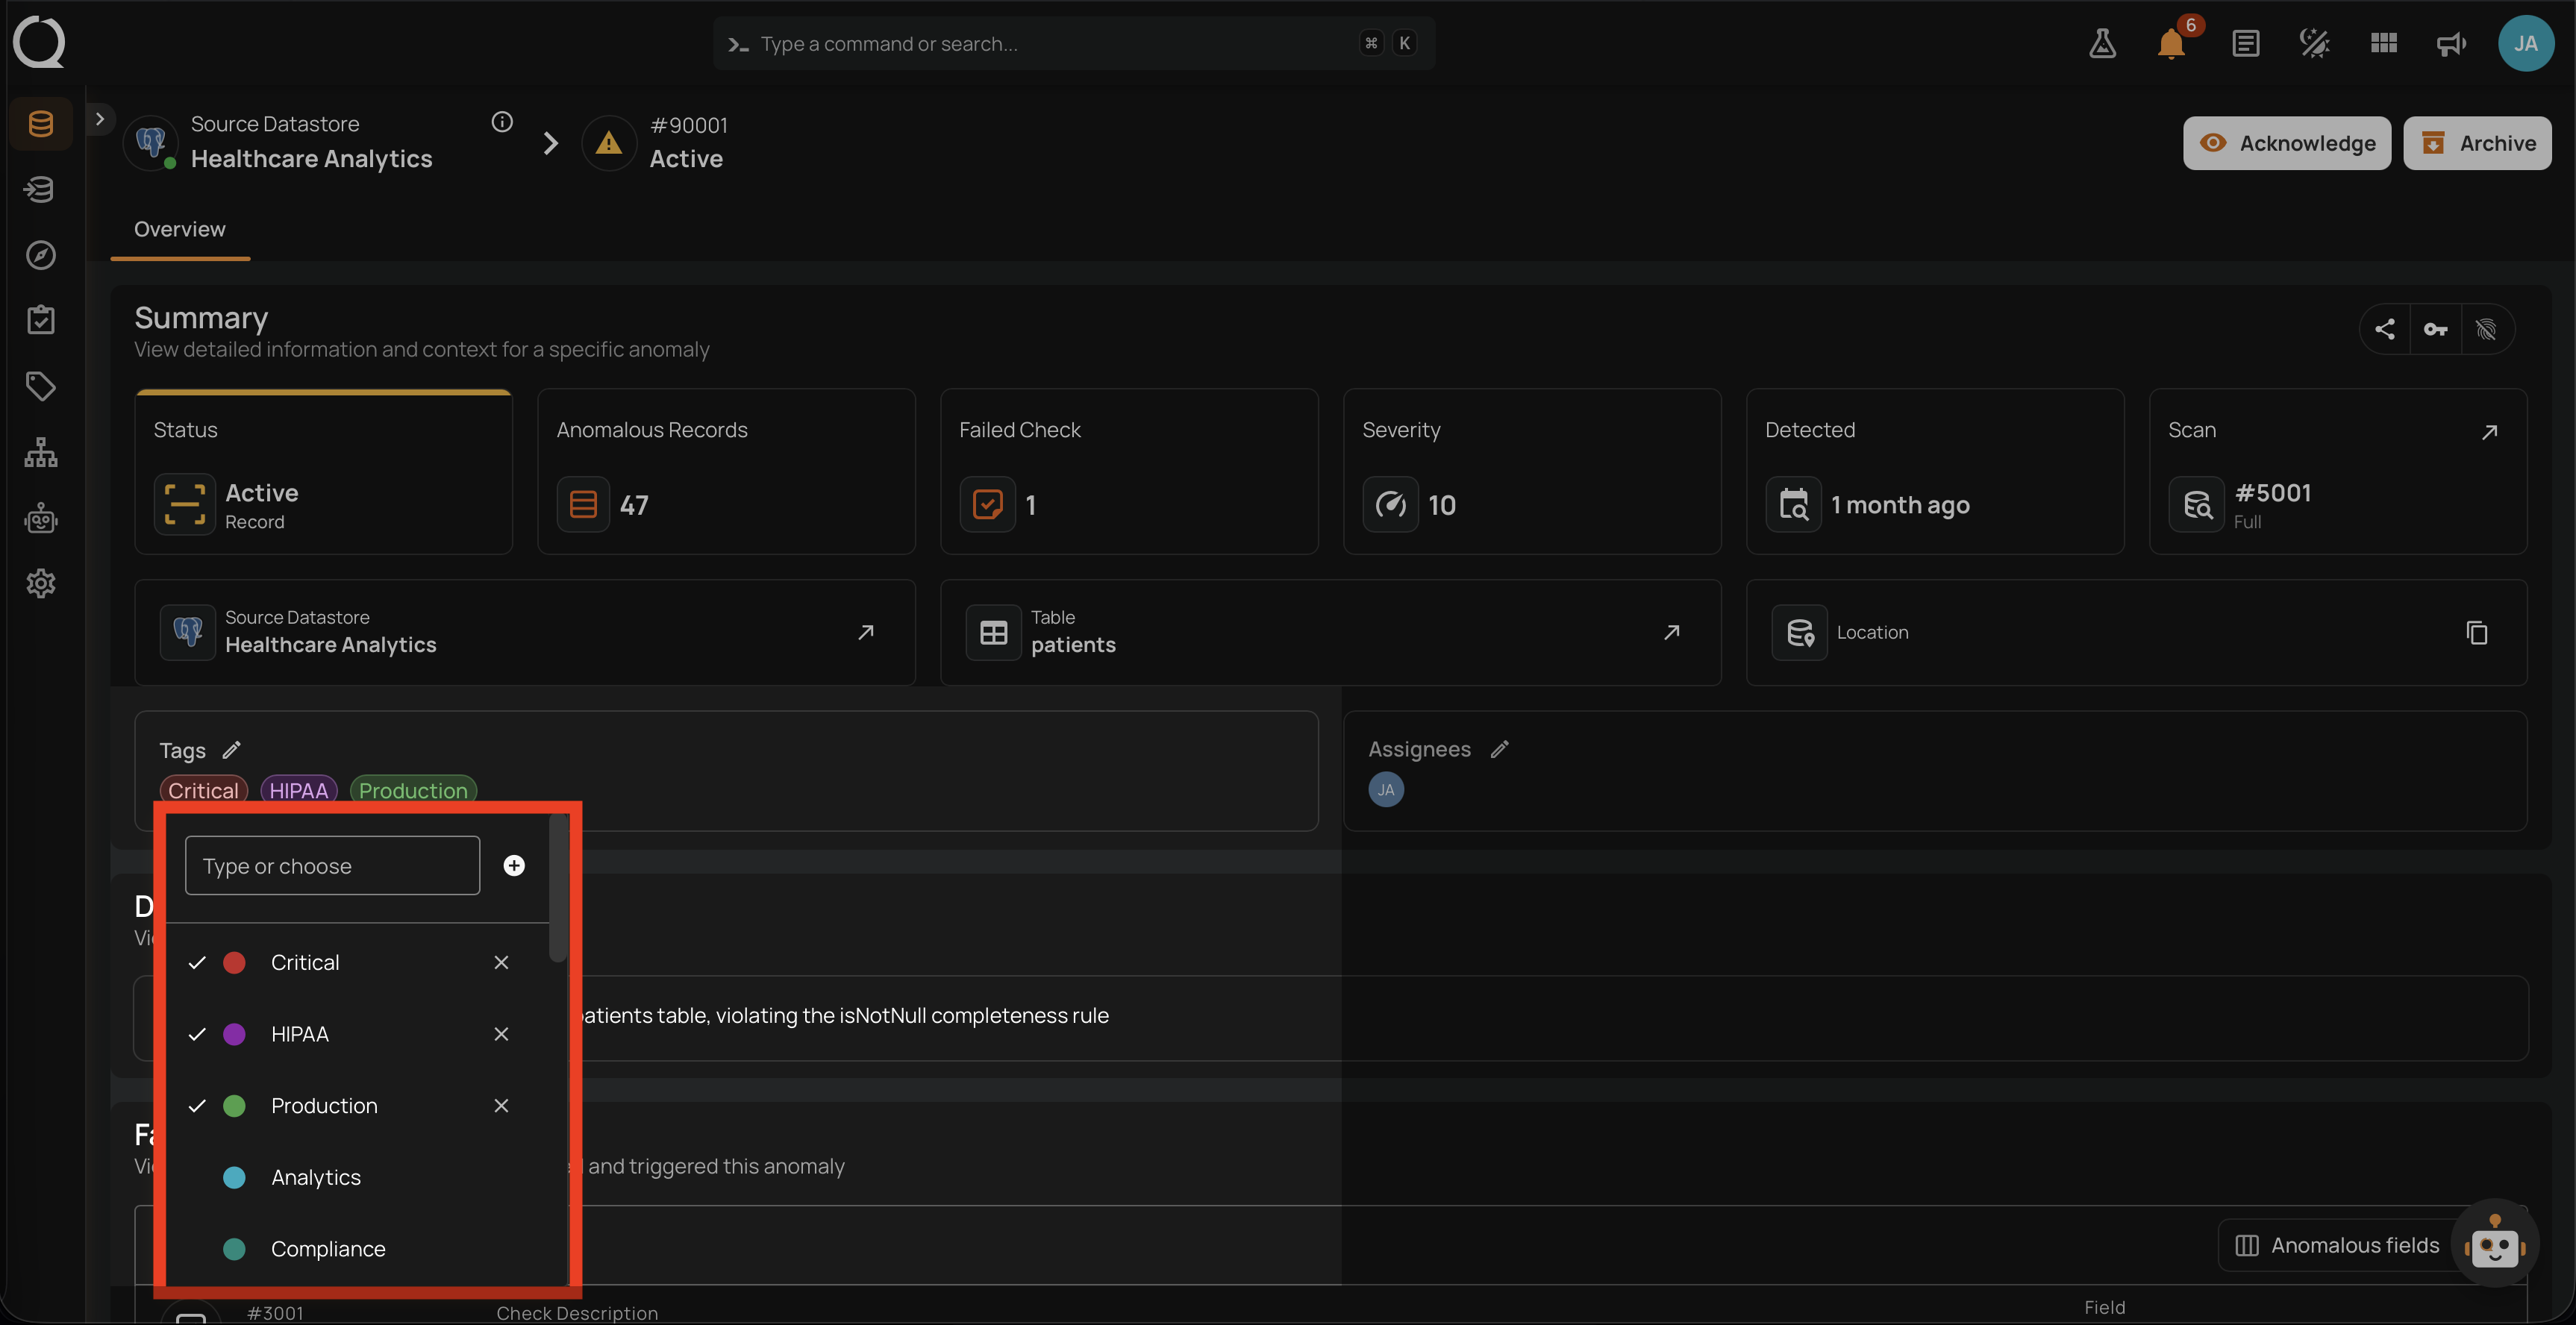Open the Tags sidebar icon

coord(41,386)
